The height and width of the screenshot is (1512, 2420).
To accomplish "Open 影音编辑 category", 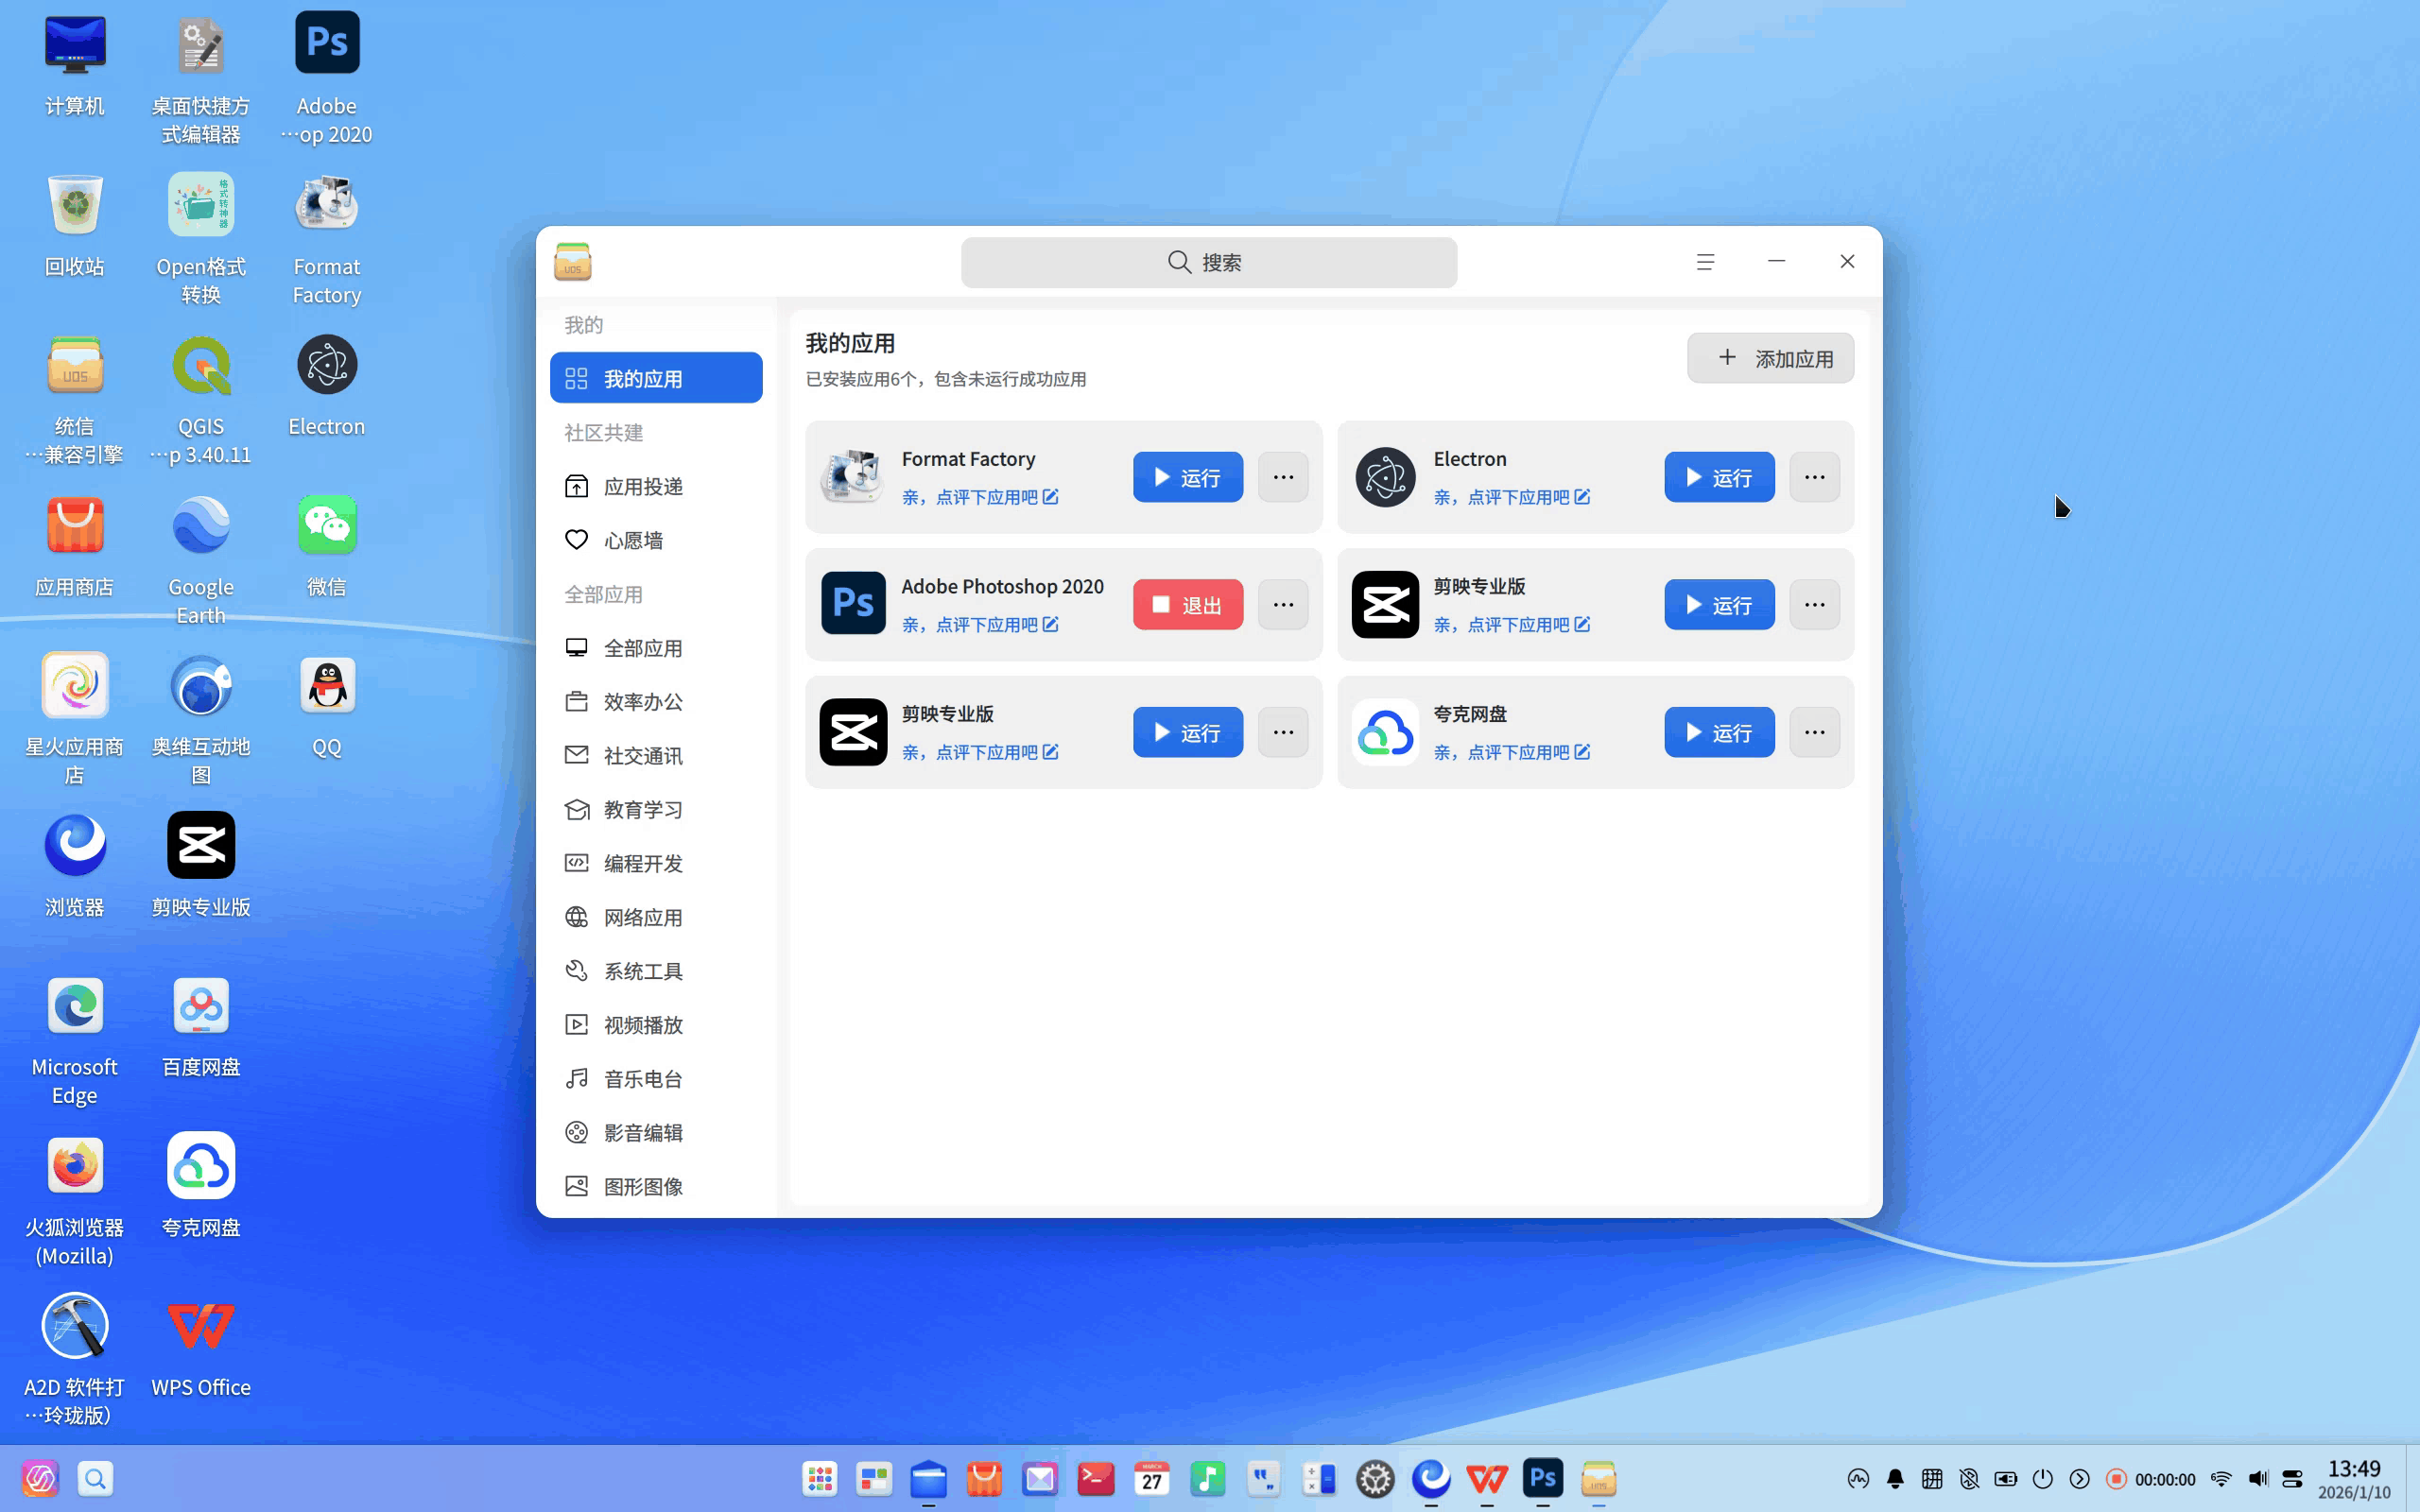I will coord(656,1133).
